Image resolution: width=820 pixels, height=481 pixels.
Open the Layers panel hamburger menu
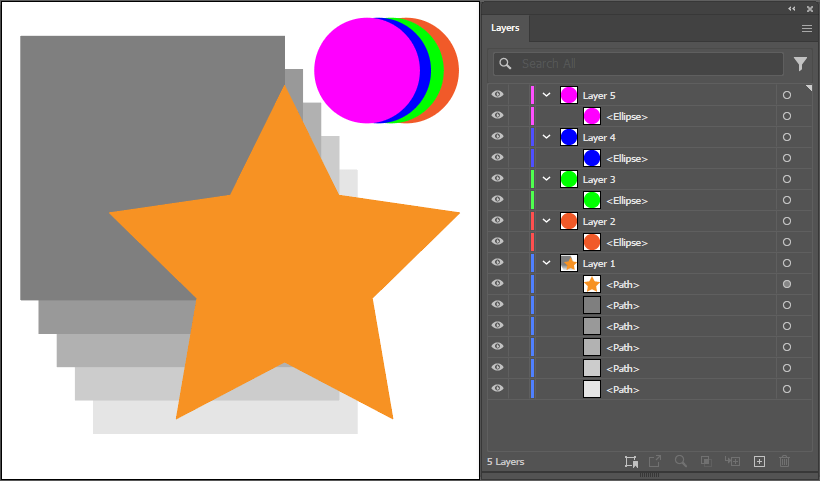(x=806, y=28)
